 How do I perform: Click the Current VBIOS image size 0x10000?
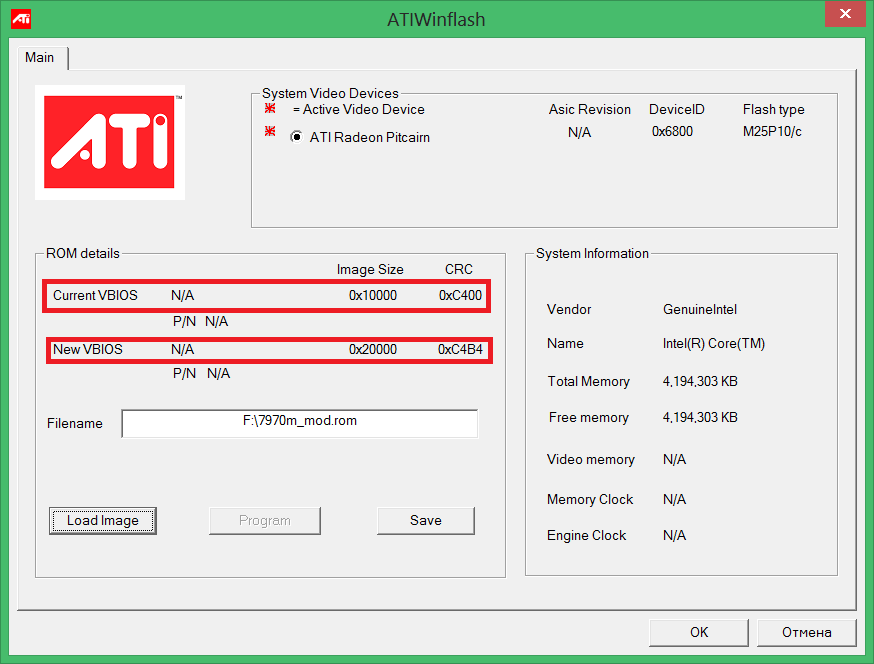click(x=373, y=295)
